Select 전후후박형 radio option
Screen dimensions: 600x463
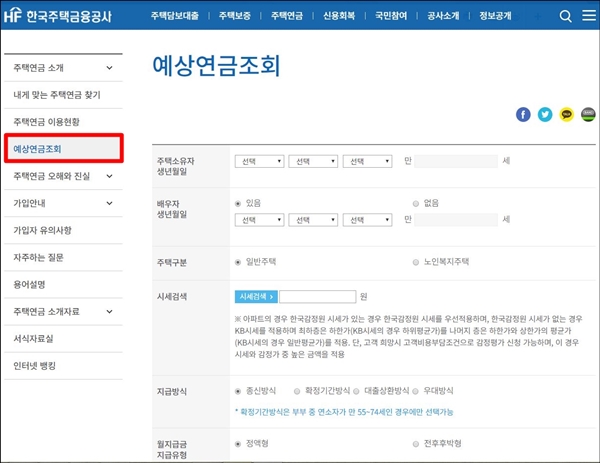pyautogui.click(x=416, y=443)
